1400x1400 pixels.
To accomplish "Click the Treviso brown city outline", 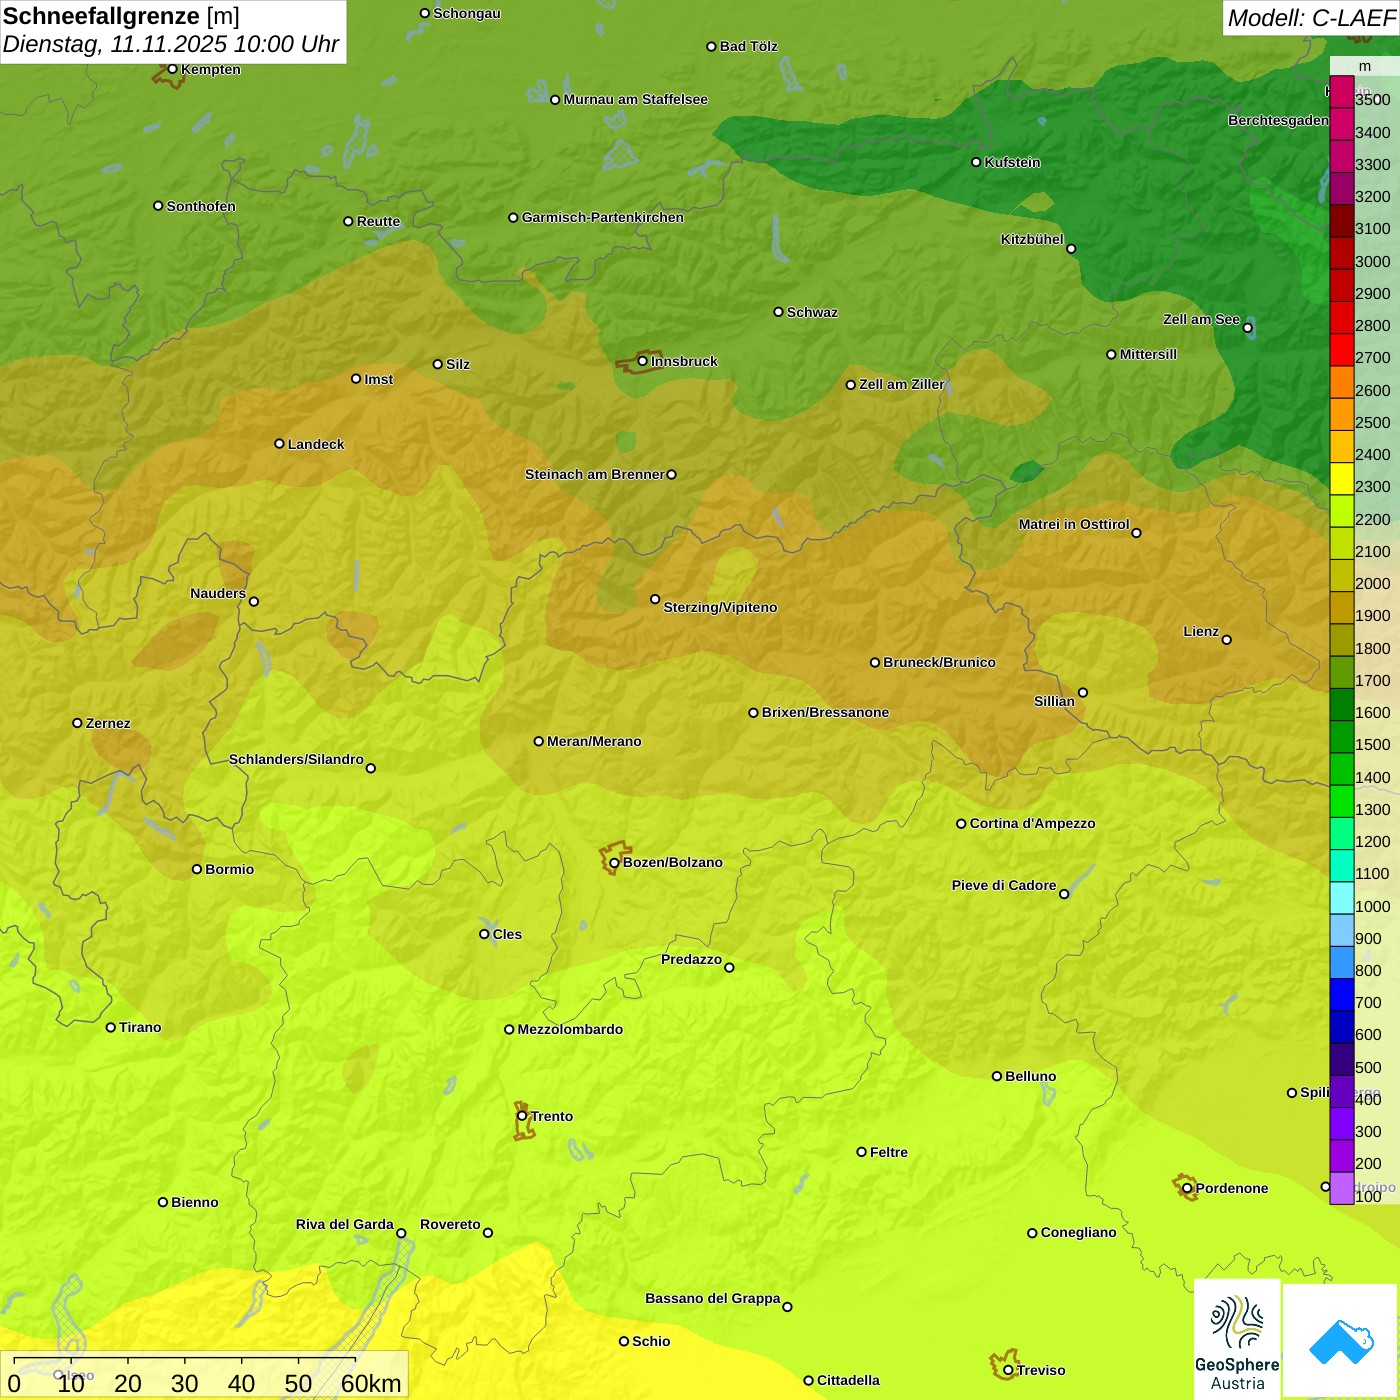I will point(1003,1363).
